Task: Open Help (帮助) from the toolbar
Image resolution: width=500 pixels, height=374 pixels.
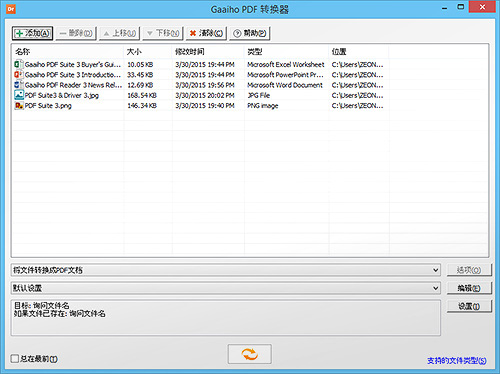Action: 249,33
